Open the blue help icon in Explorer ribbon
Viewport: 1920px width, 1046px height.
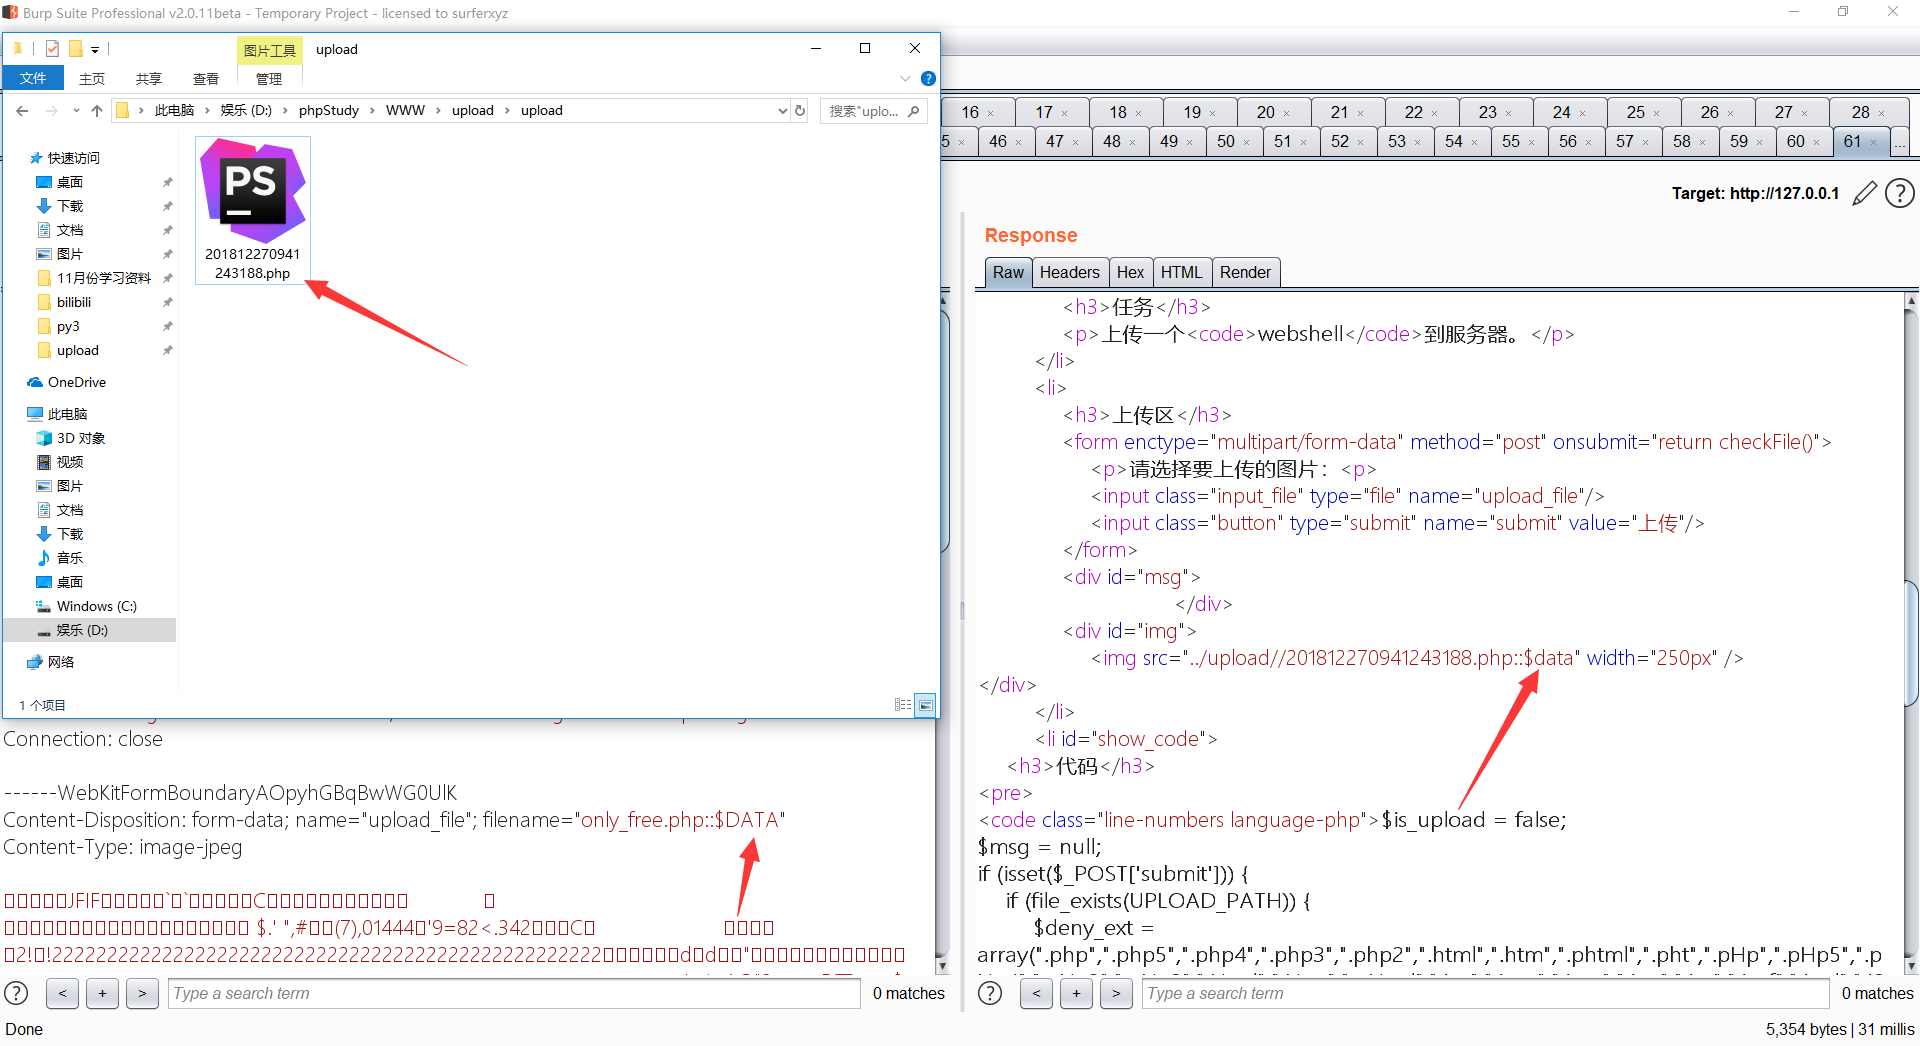tap(928, 79)
